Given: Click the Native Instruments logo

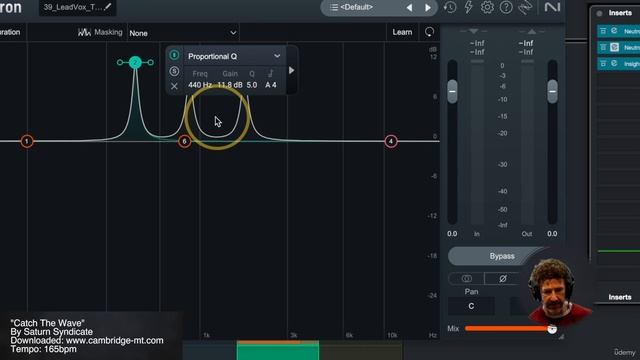Looking at the screenshot, I should (552, 7).
